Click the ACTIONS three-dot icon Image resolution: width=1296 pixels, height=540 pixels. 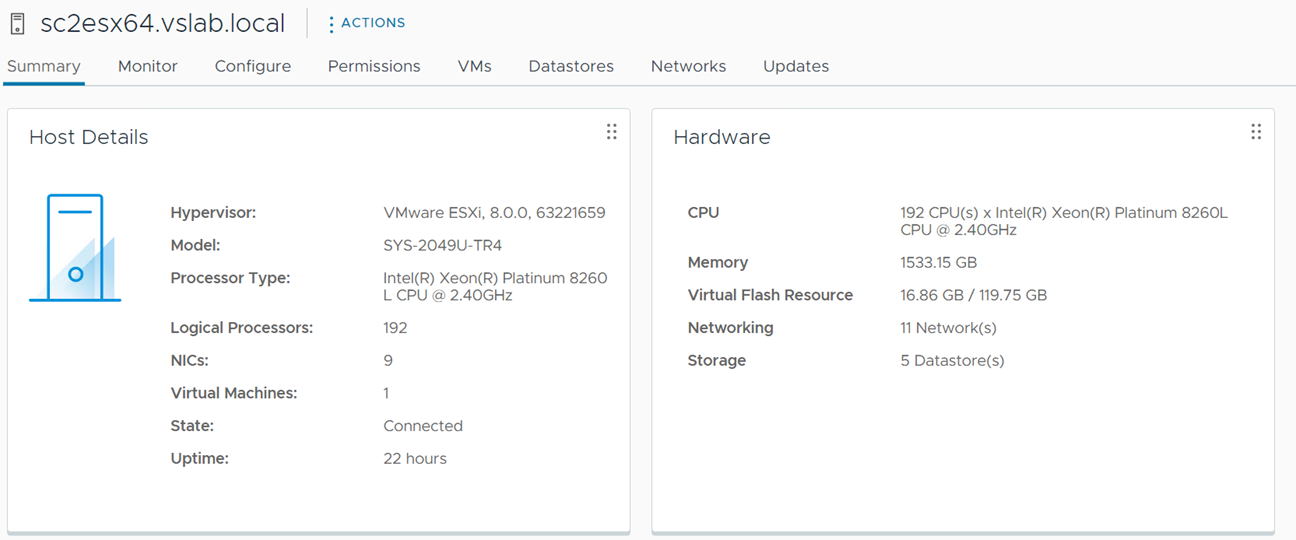click(x=331, y=24)
